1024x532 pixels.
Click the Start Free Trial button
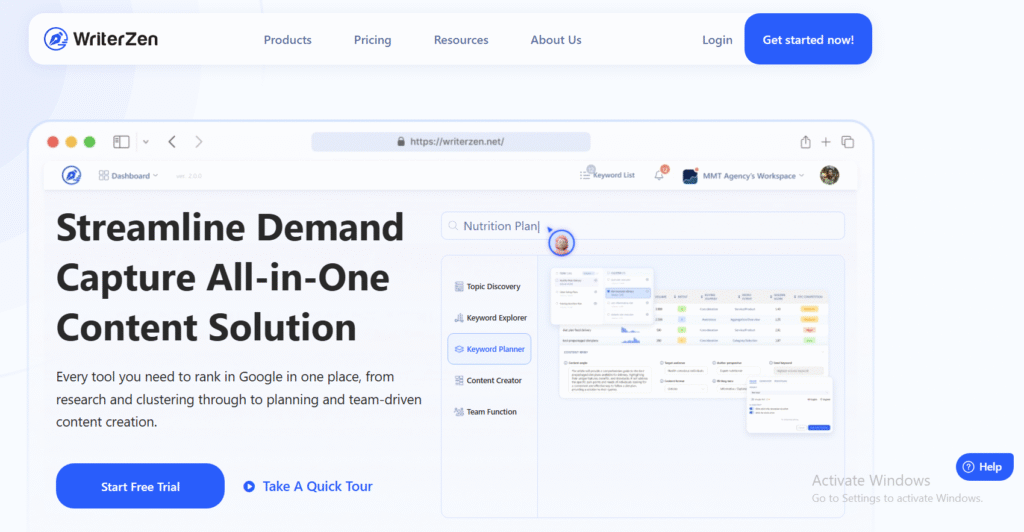tap(140, 486)
